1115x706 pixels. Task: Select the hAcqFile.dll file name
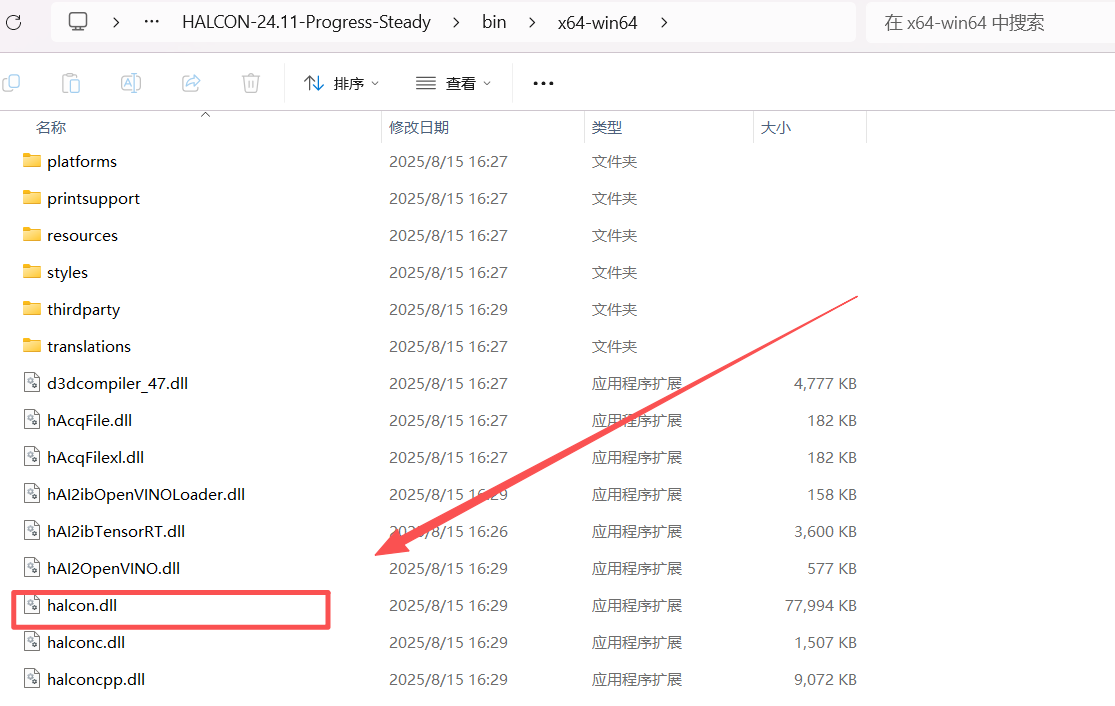click(90, 421)
